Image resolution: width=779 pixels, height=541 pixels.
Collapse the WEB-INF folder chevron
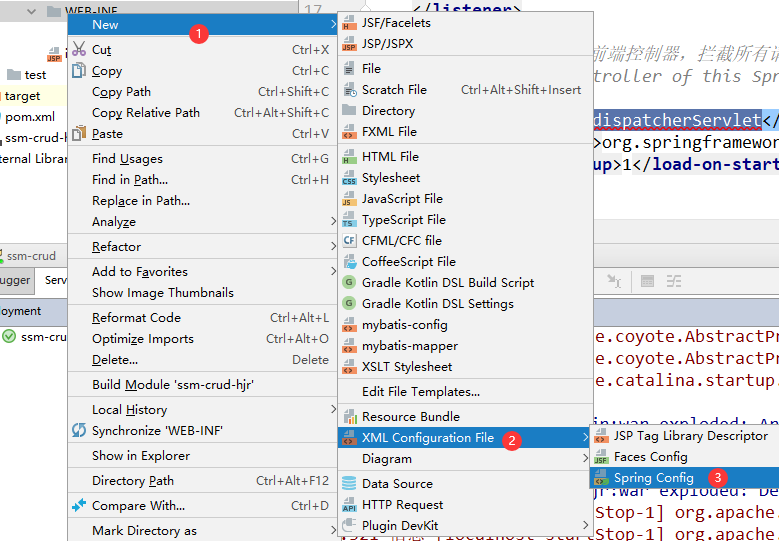(31, 11)
